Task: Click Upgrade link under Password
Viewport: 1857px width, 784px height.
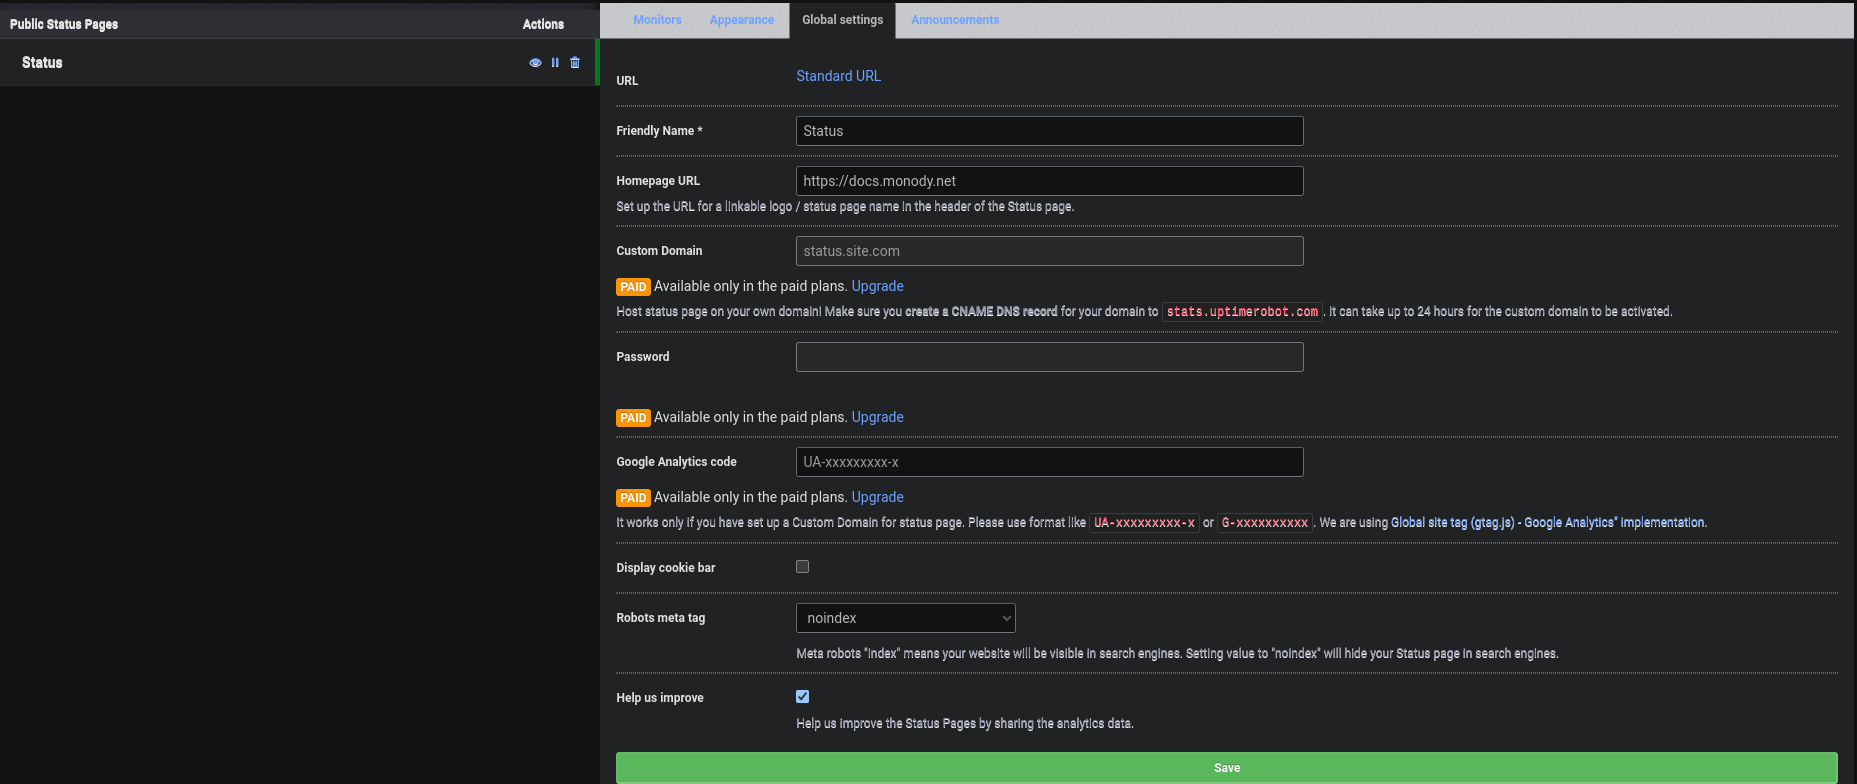Action: 877,417
